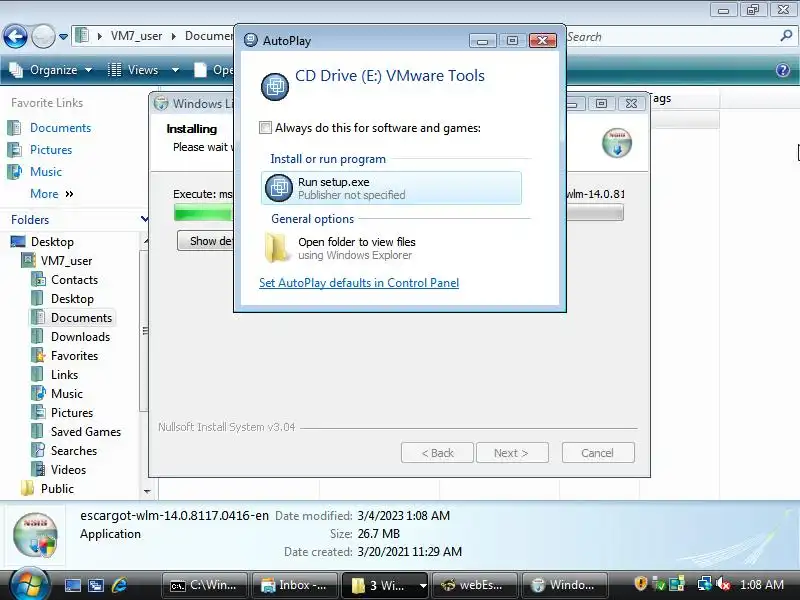Open the Views menu
This screenshot has width=800, height=600.
click(135, 70)
